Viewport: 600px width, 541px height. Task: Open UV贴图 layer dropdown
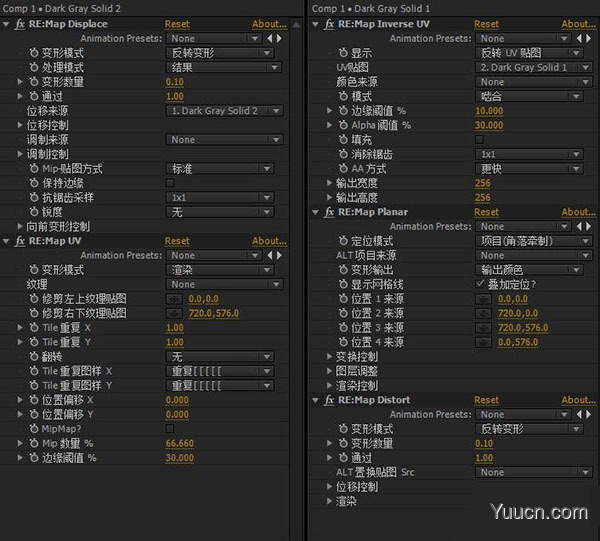coord(533,67)
